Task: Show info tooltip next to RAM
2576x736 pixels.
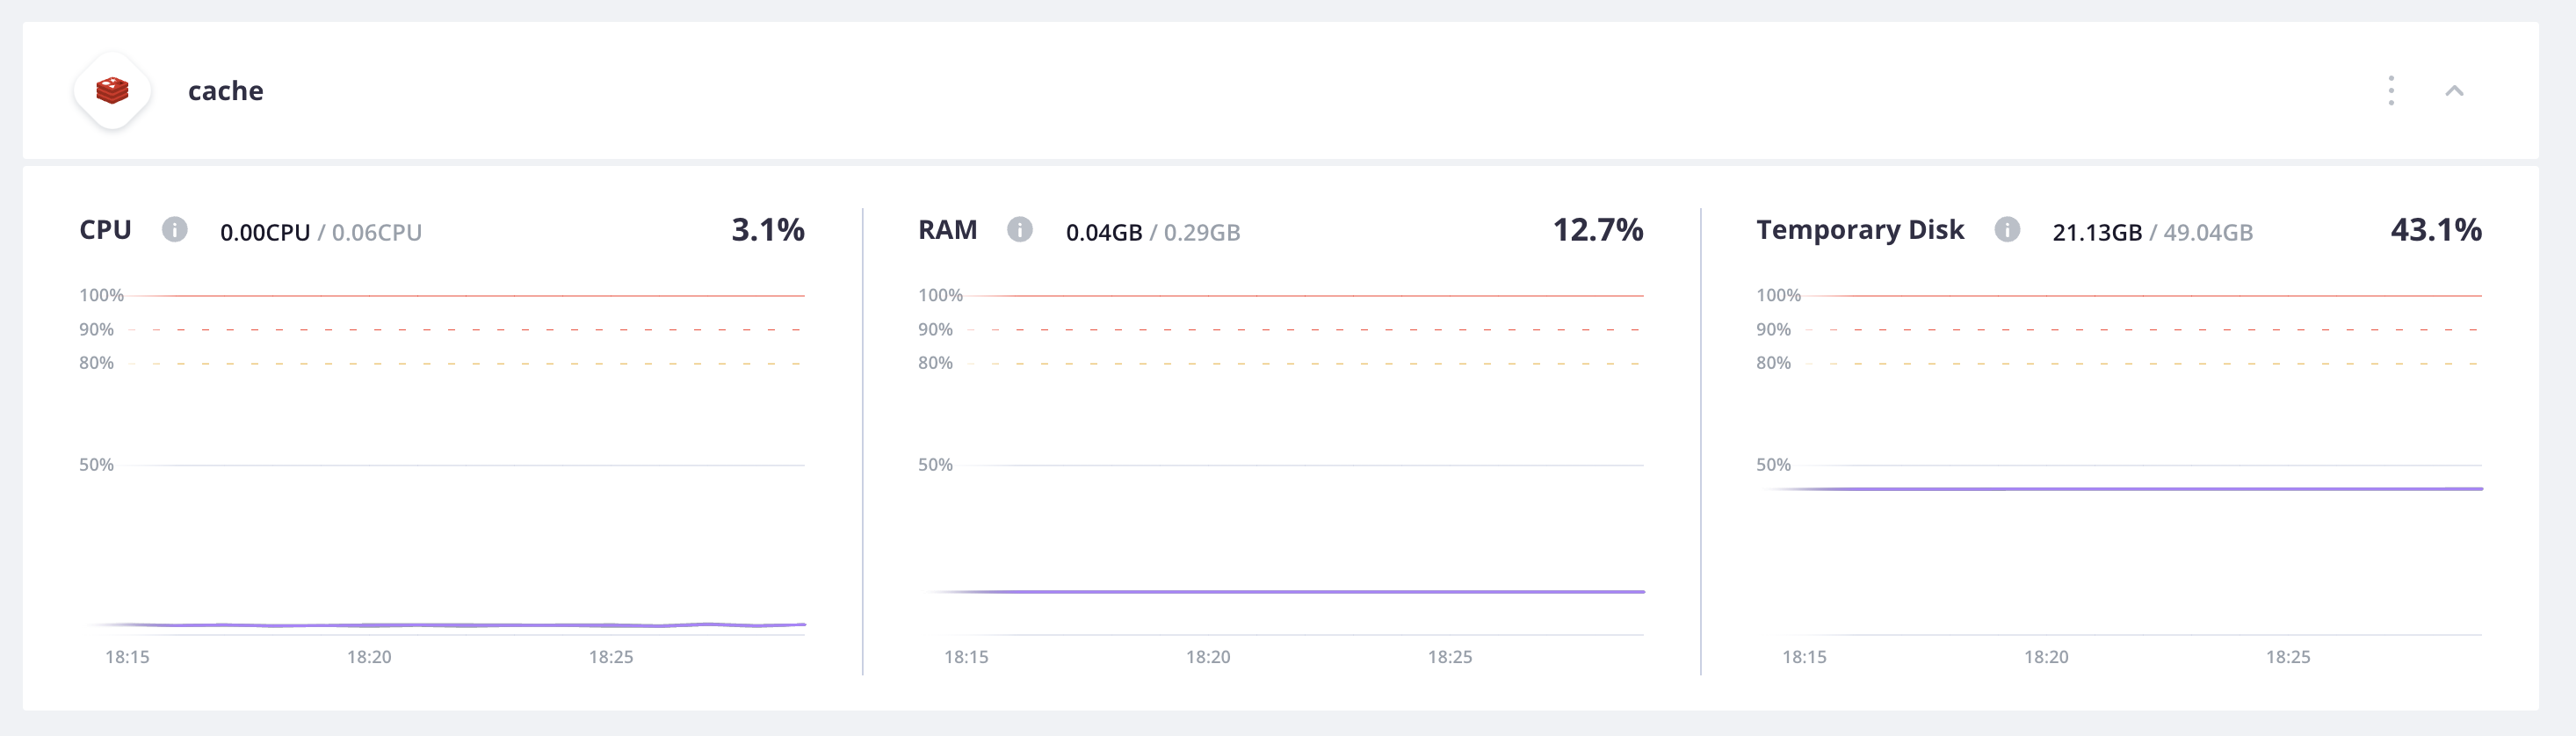Action: tap(1019, 230)
